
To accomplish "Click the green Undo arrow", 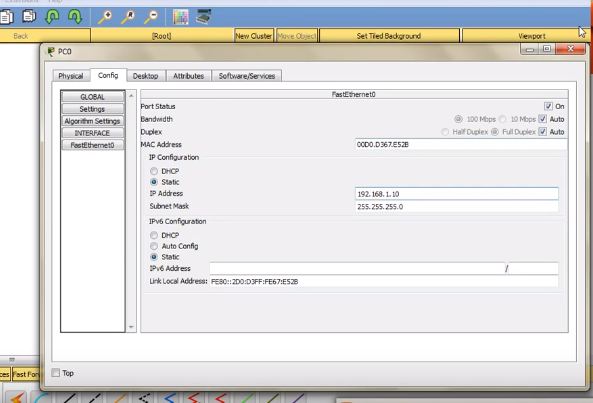I will point(52,17).
